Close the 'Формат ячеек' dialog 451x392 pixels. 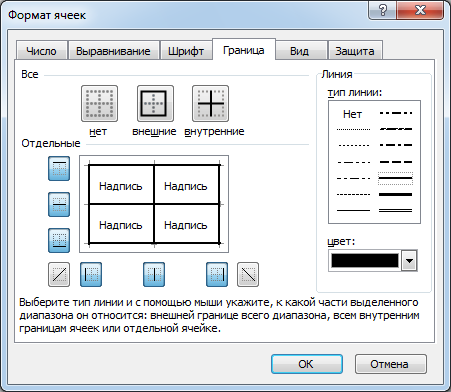421,10
